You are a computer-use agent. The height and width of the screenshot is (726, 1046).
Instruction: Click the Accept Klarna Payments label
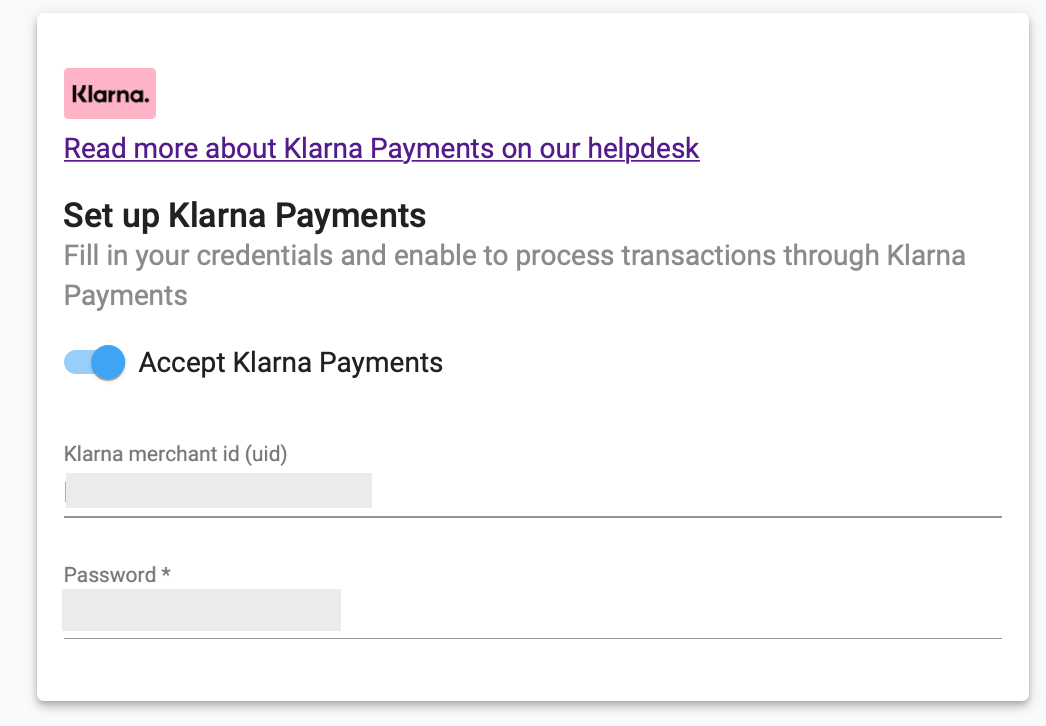pyautogui.click(x=291, y=362)
